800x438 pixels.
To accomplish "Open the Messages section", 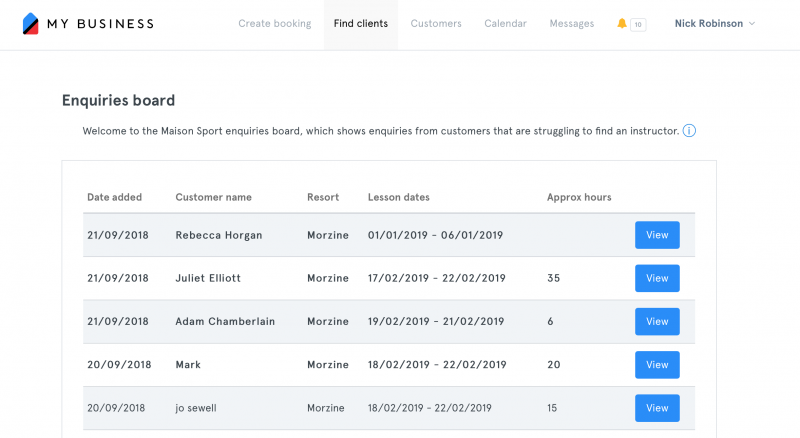I will click(571, 23).
